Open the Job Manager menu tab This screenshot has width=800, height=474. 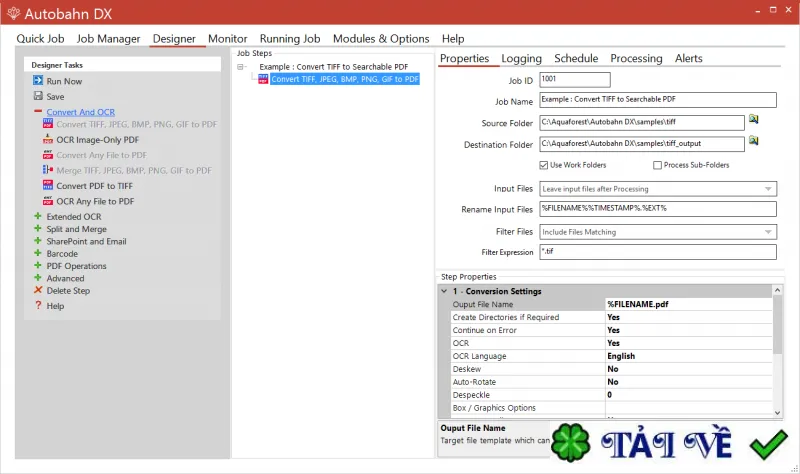point(108,39)
